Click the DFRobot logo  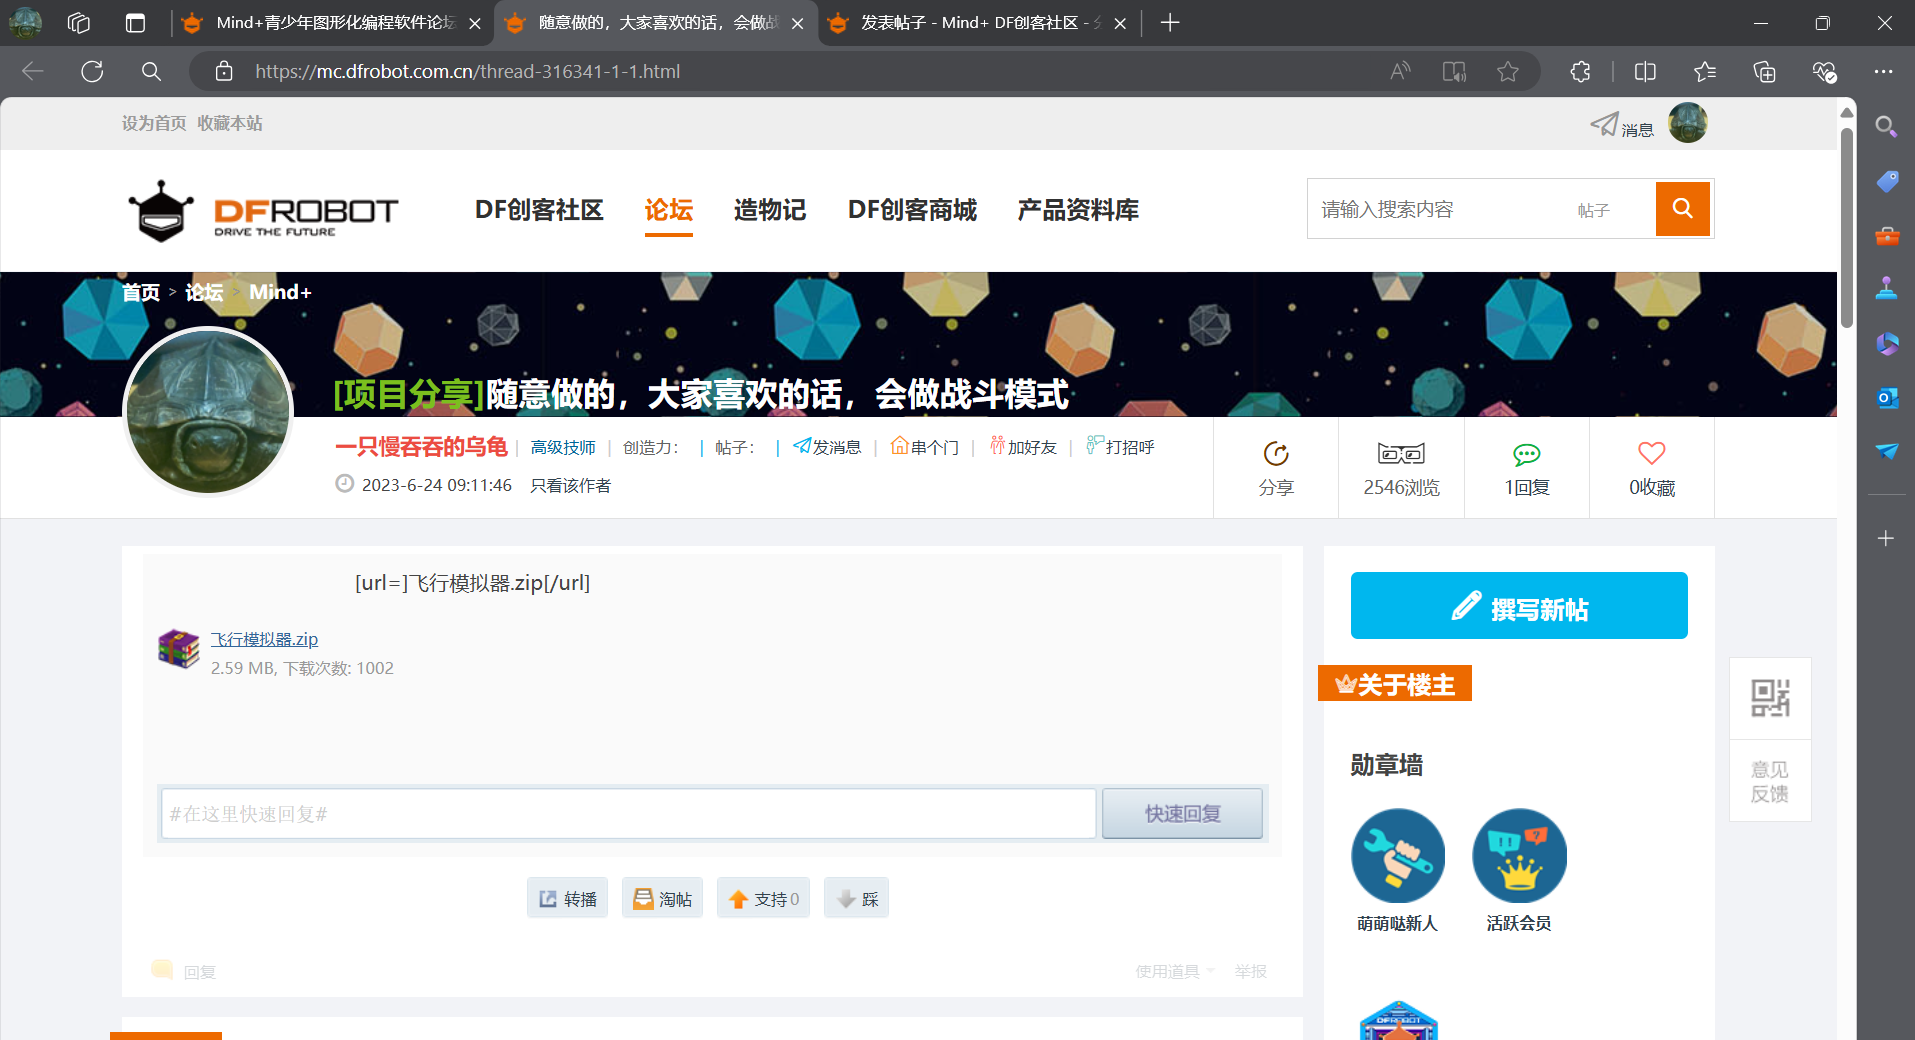click(x=263, y=211)
